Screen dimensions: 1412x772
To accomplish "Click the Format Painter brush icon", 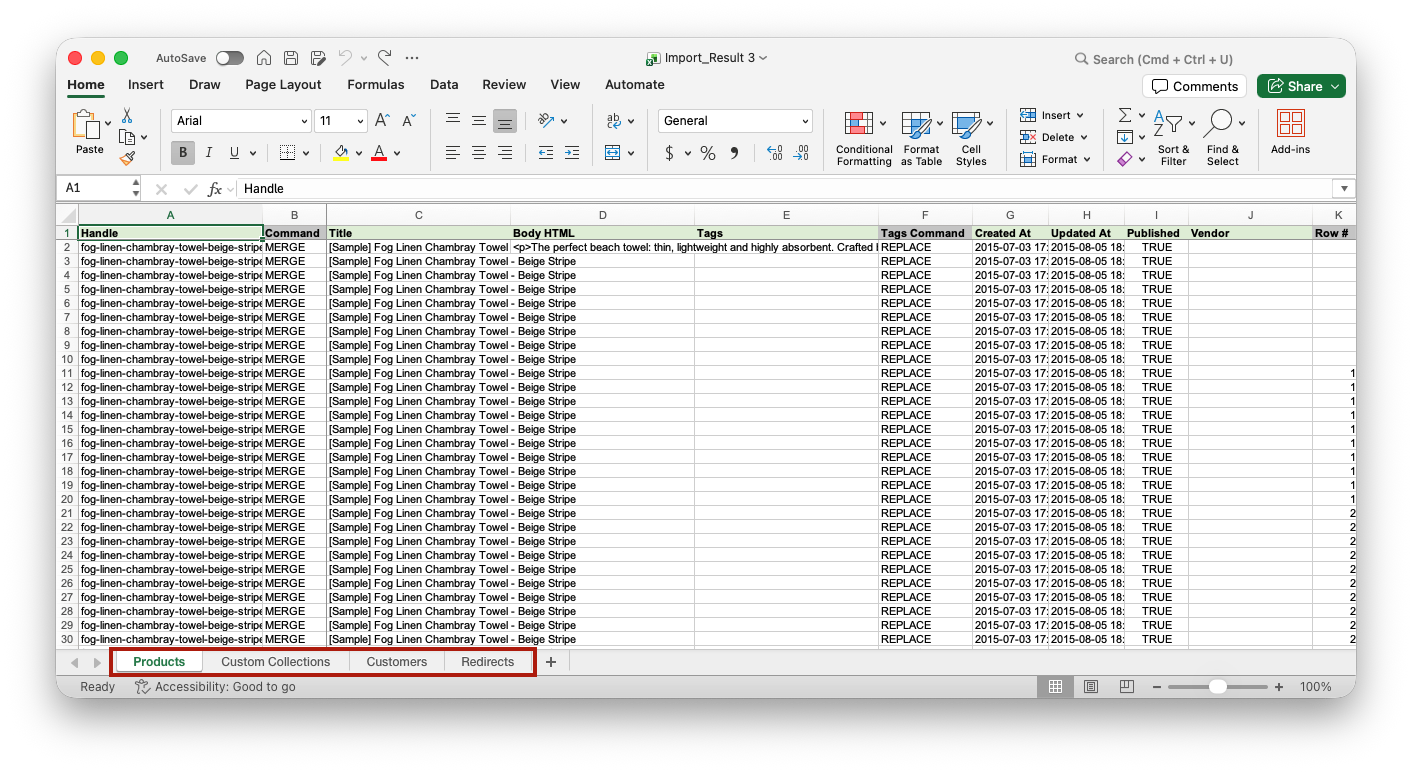I will point(127,158).
